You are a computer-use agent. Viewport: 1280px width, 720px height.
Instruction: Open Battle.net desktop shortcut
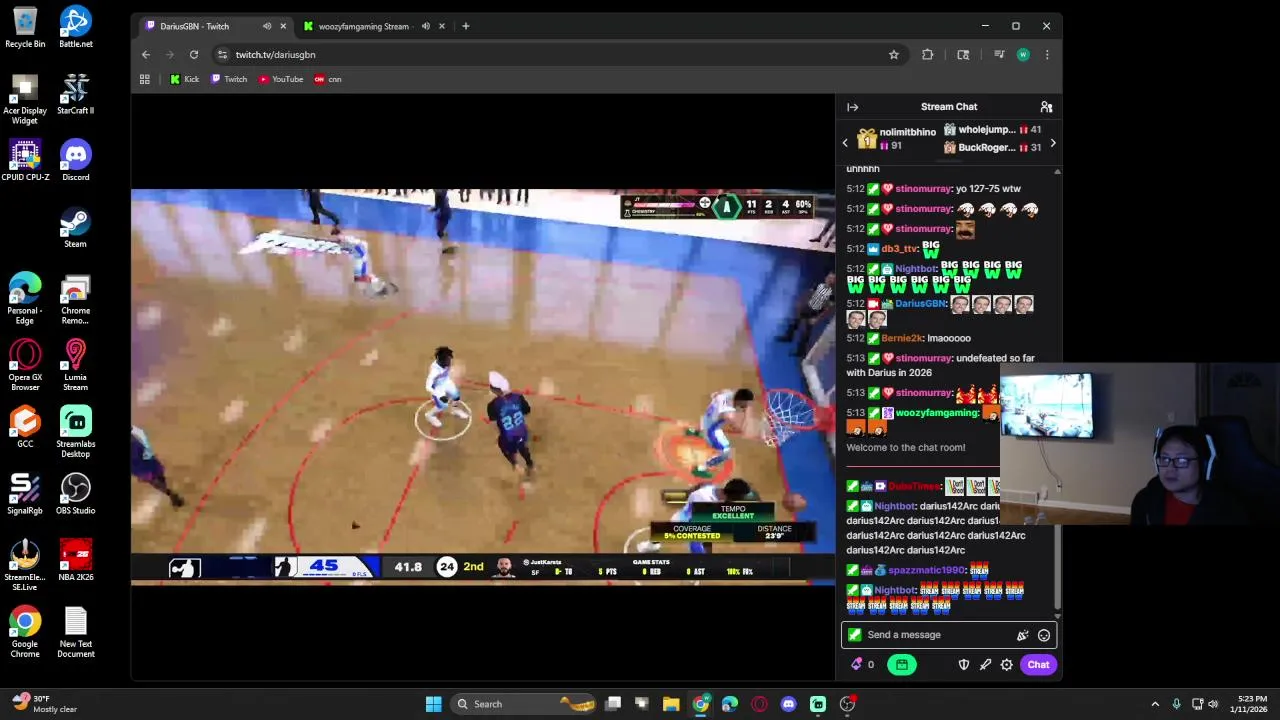click(x=76, y=28)
